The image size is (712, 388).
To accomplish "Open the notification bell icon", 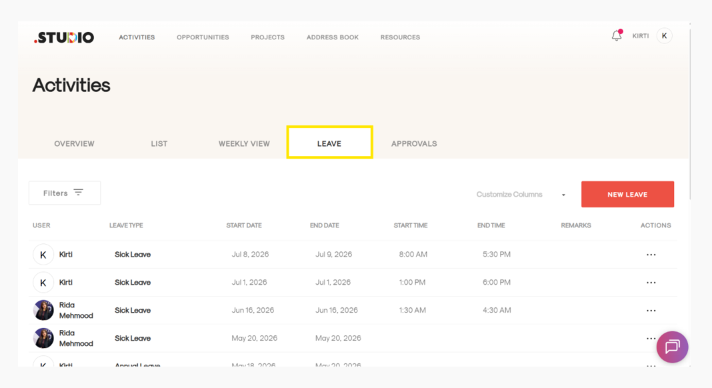I will [617, 35].
